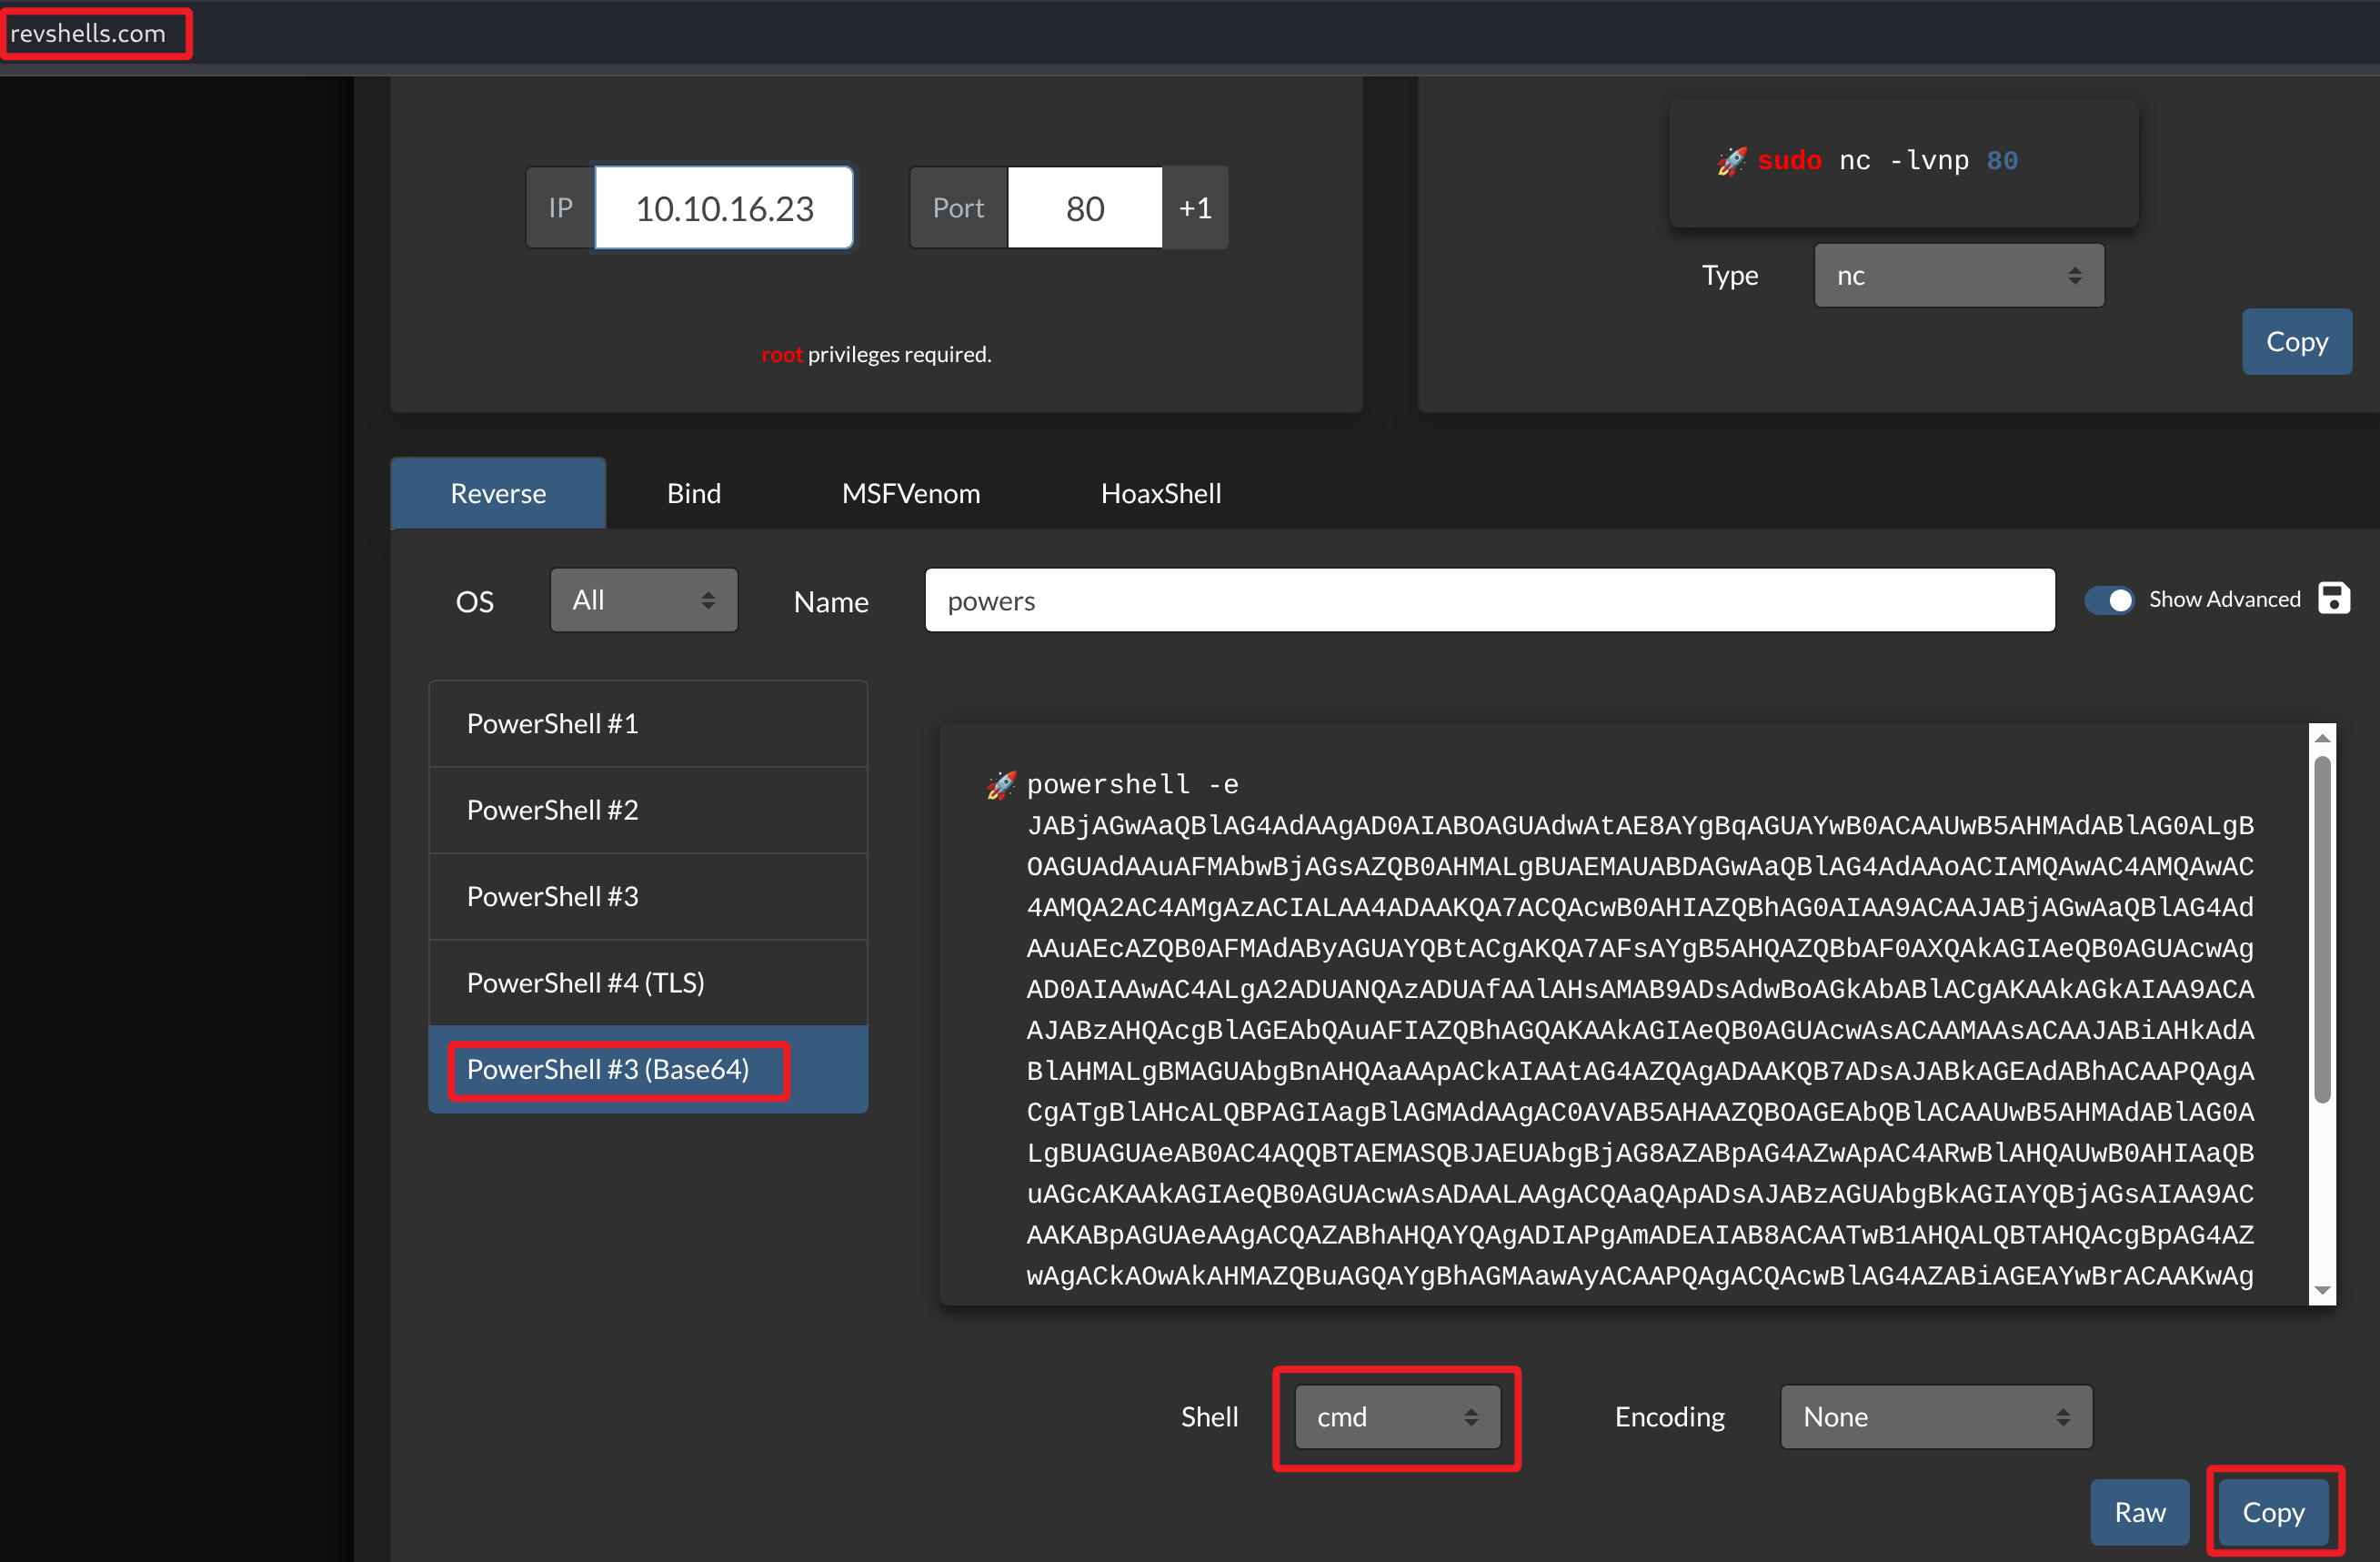Switch to the MSFVenom tab
This screenshot has height=1562, width=2380.
coord(910,493)
